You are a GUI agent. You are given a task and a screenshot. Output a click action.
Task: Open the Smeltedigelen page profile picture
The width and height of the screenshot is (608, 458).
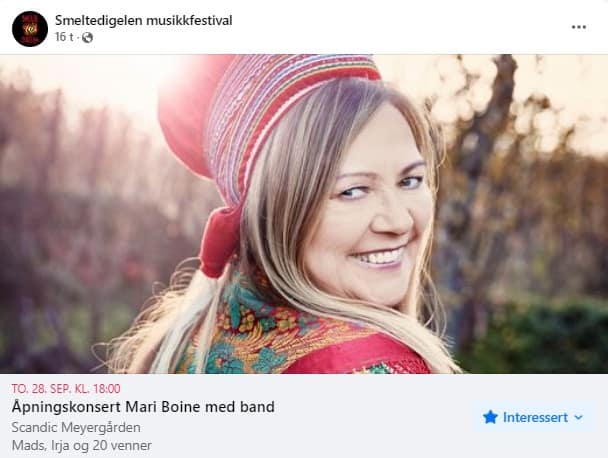(x=30, y=28)
